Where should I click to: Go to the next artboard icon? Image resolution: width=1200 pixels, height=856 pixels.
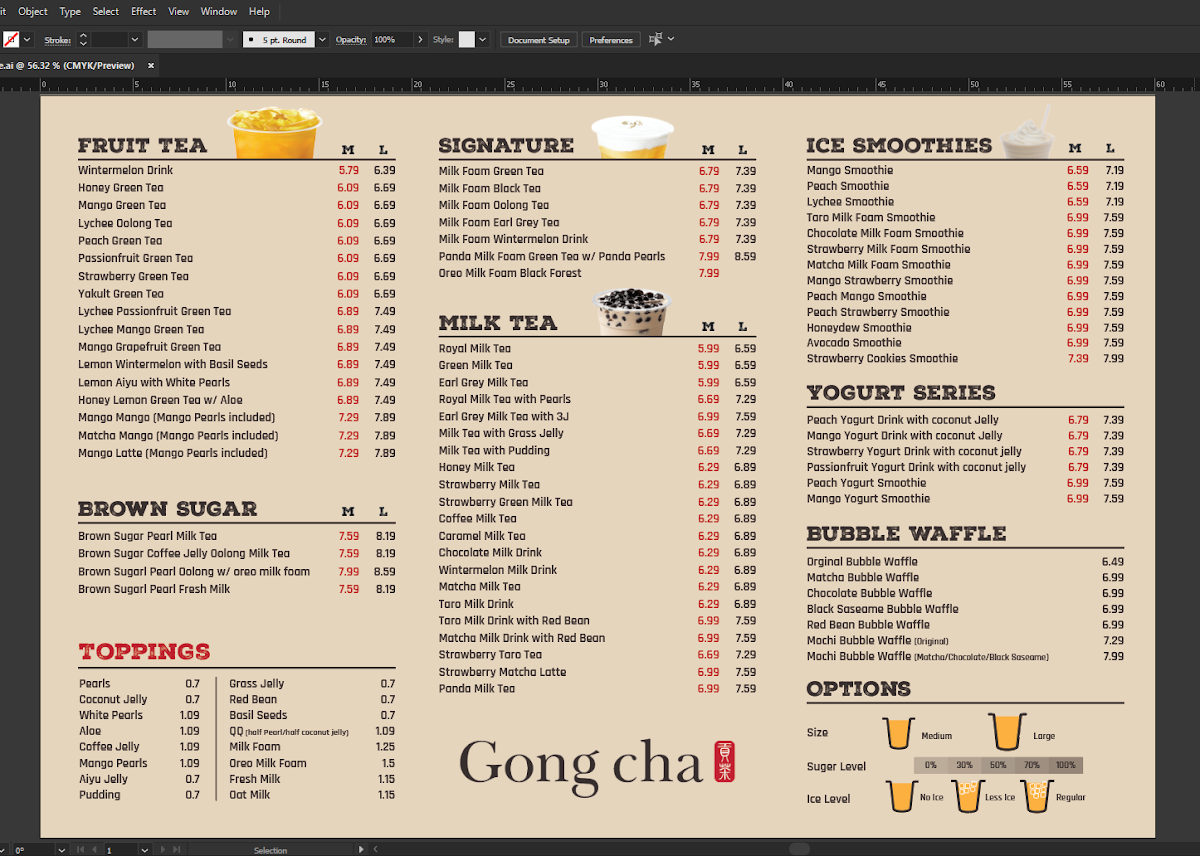click(164, 850)
